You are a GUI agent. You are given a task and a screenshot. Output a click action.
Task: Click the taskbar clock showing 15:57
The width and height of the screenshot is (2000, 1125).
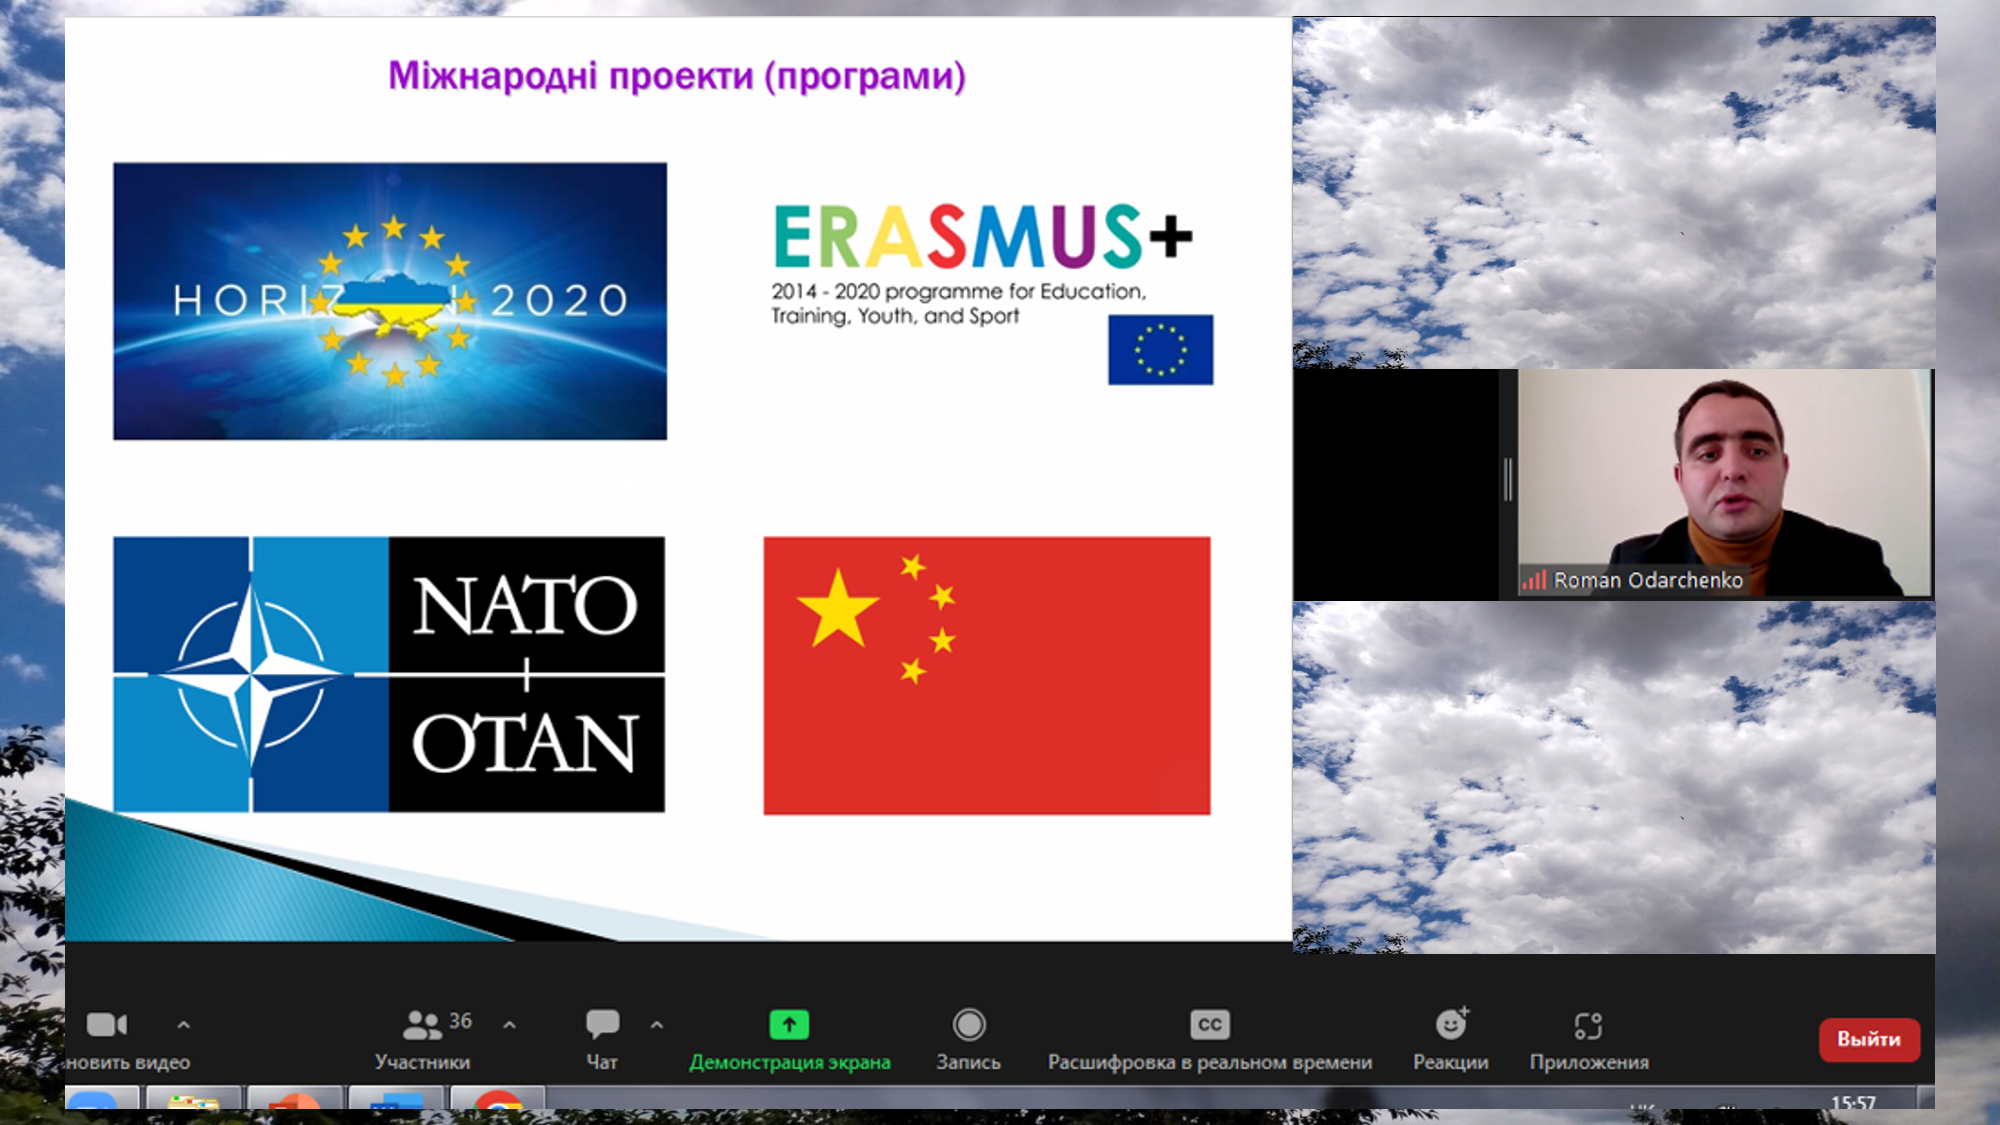(x=1853, y=1101)
